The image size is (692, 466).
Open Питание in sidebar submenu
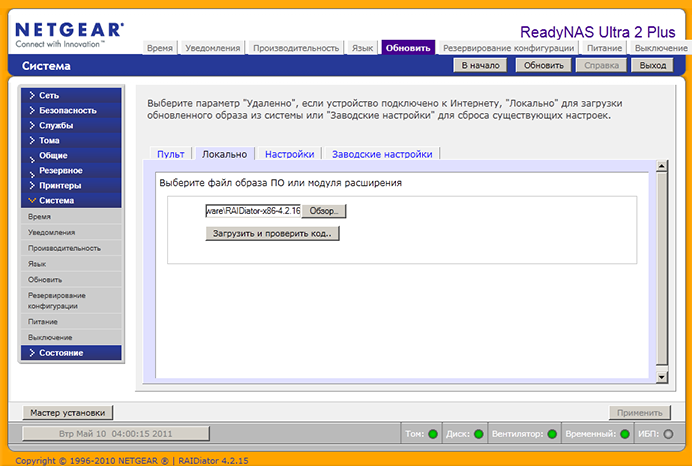pos(71,322)
